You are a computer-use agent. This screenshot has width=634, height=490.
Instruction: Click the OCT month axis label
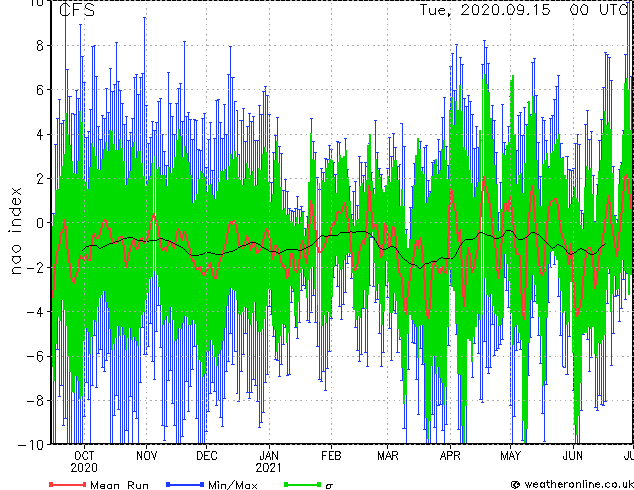click(x=84, y=456)
